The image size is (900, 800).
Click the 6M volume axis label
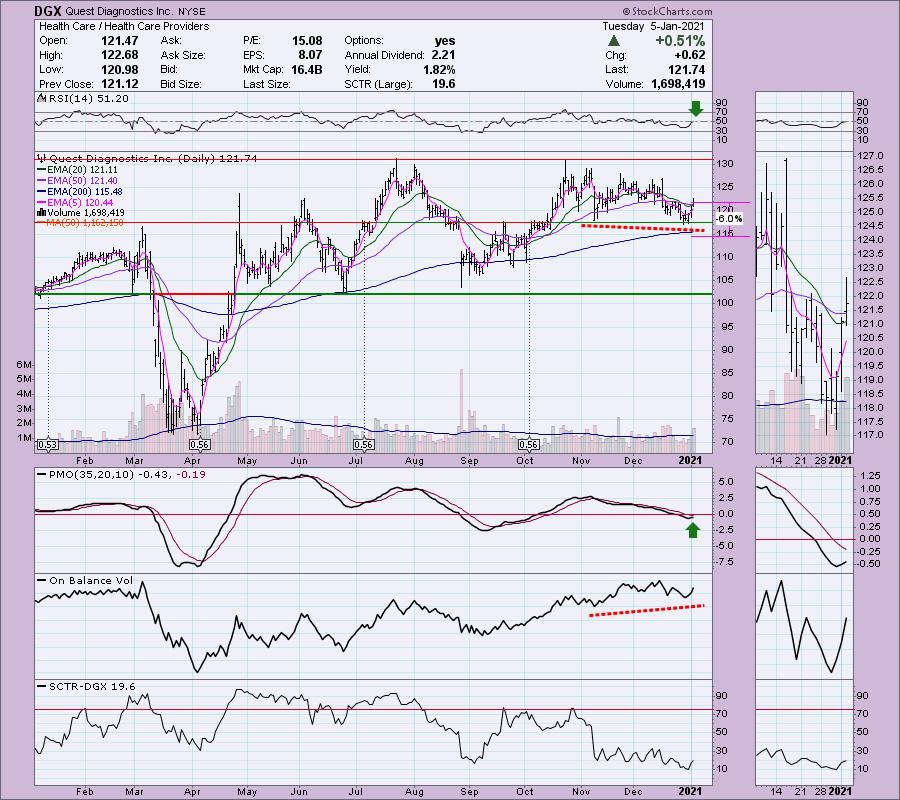(x=25, y=365)
